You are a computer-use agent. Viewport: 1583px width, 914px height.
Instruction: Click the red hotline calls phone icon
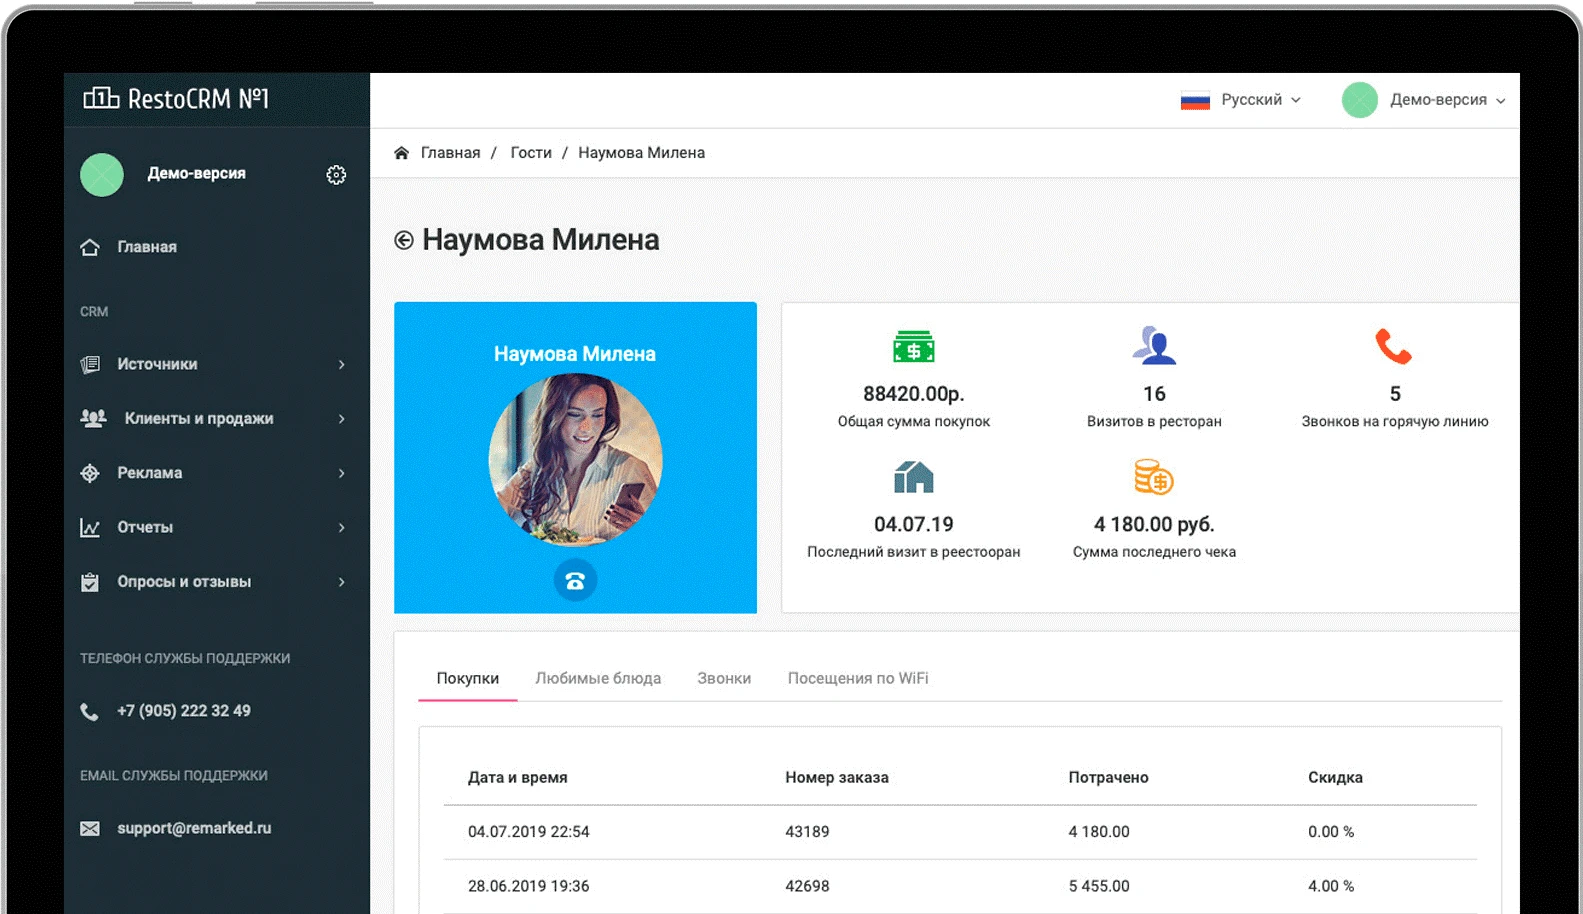[1393, 346]
